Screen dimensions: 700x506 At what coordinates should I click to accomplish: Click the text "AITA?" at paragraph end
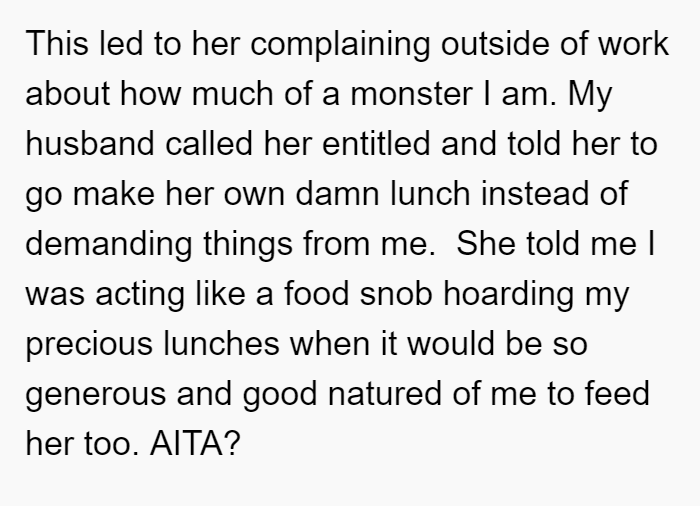tap(195, 443)
